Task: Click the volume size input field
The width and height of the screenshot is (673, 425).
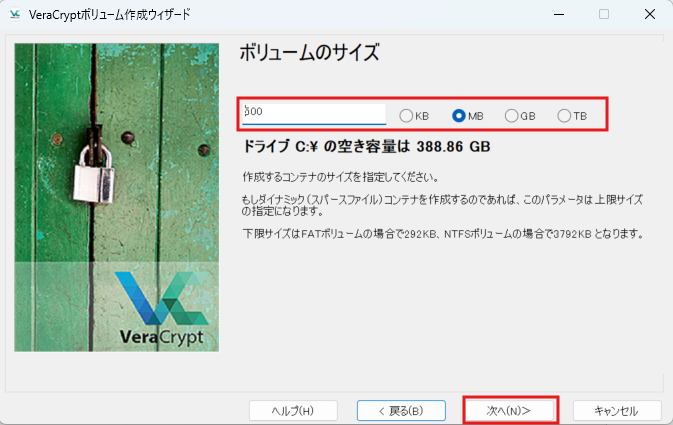Action: pos(314,114)
